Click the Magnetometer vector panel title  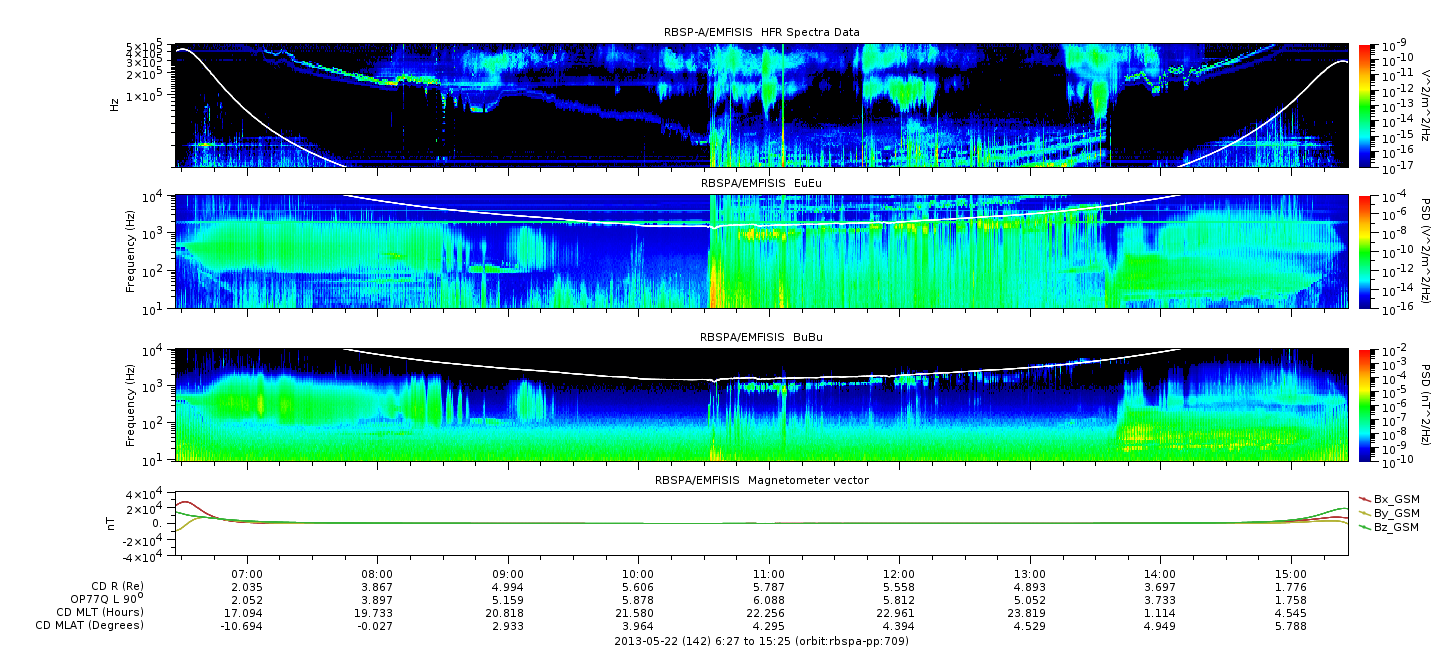tap(761, 480)
